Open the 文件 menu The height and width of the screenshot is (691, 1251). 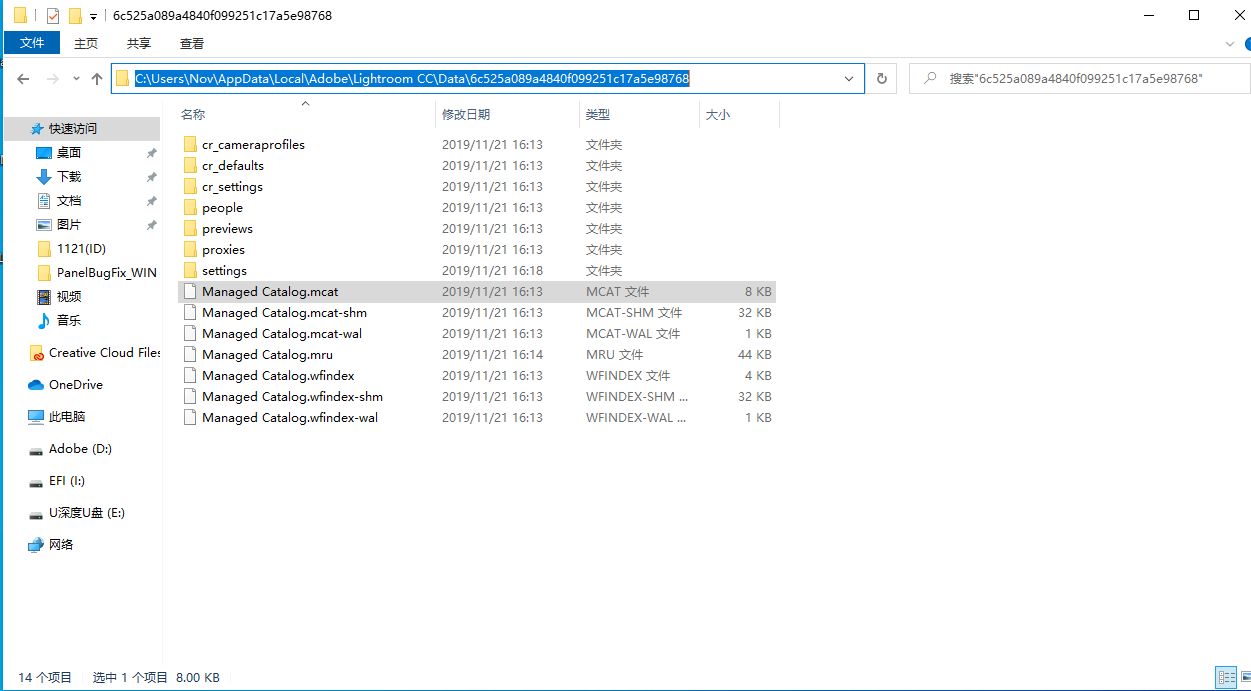(32, 42)
